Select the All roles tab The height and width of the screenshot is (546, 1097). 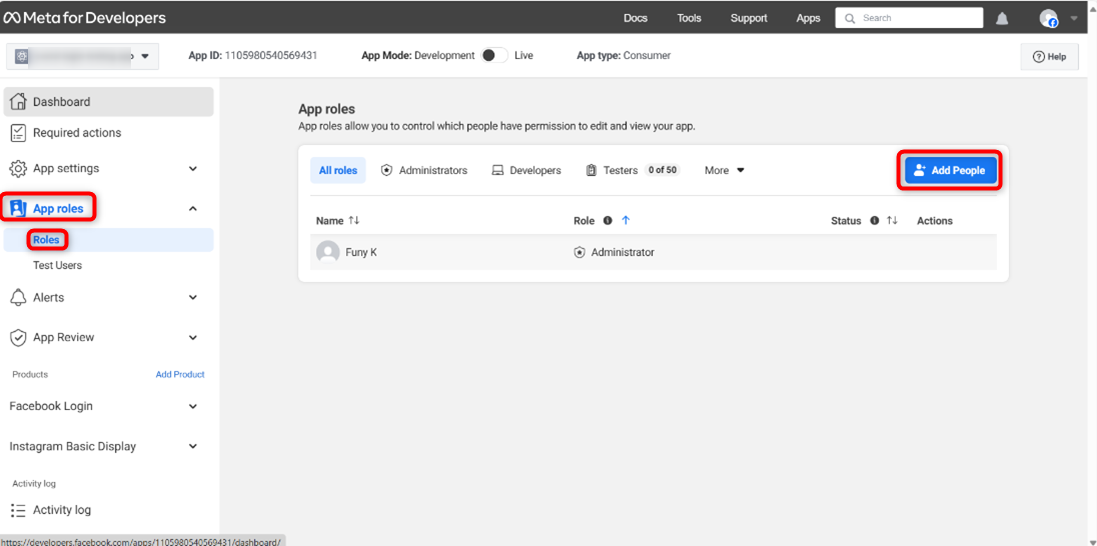(x=338, y=170)
